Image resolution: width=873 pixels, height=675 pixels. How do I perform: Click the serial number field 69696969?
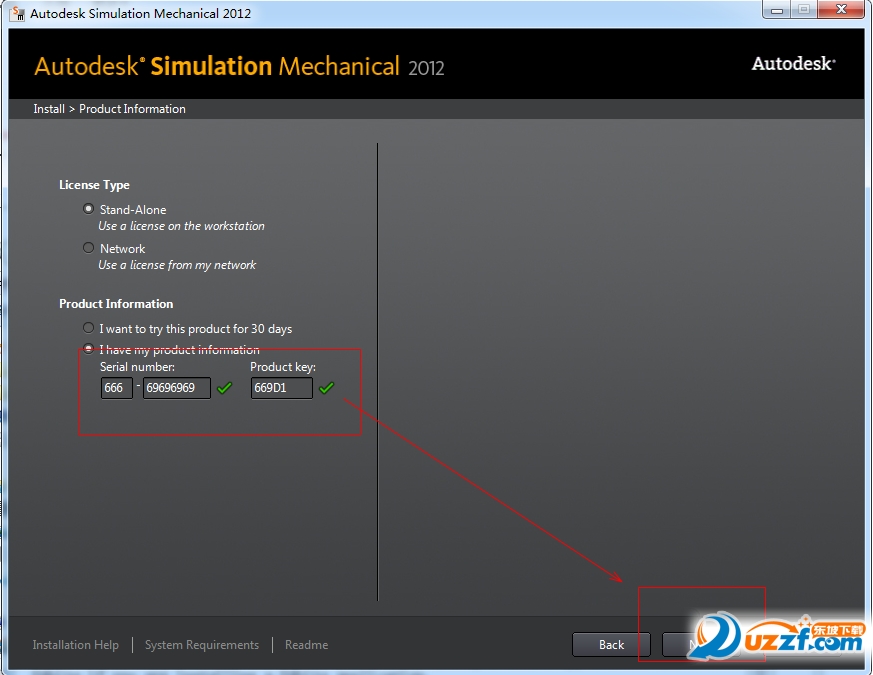coord(177,388)
